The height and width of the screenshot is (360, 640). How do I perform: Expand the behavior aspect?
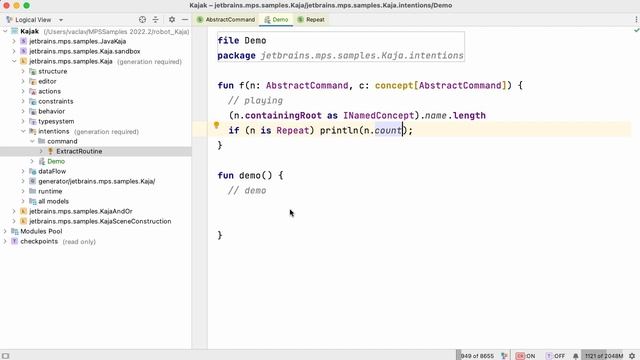tap(23, 111)
